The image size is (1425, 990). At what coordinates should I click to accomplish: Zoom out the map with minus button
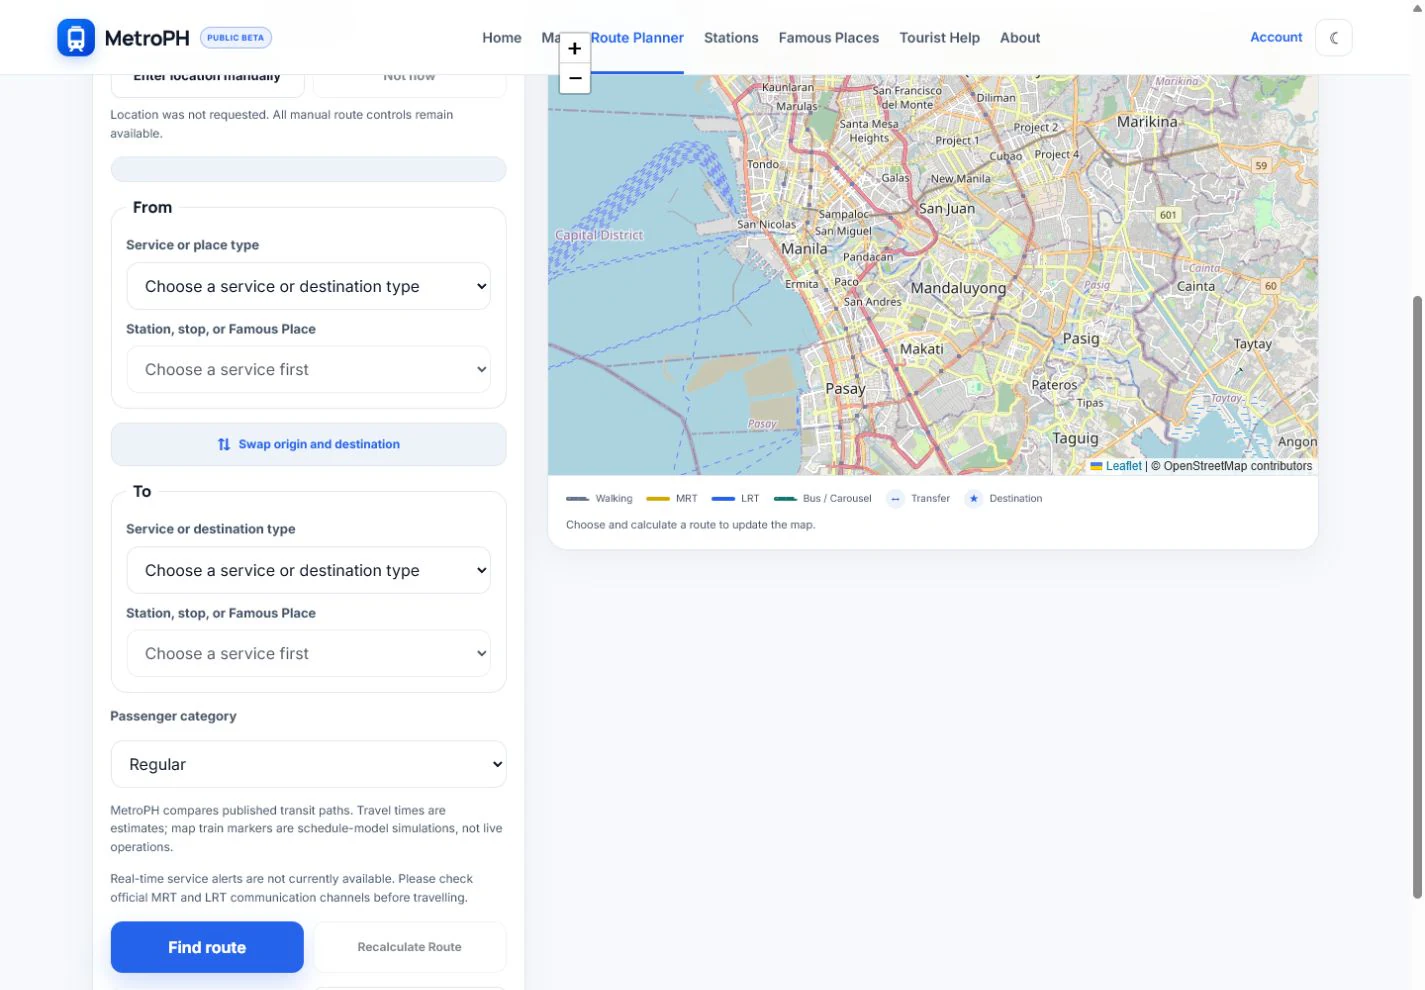(x=575, y=78)
